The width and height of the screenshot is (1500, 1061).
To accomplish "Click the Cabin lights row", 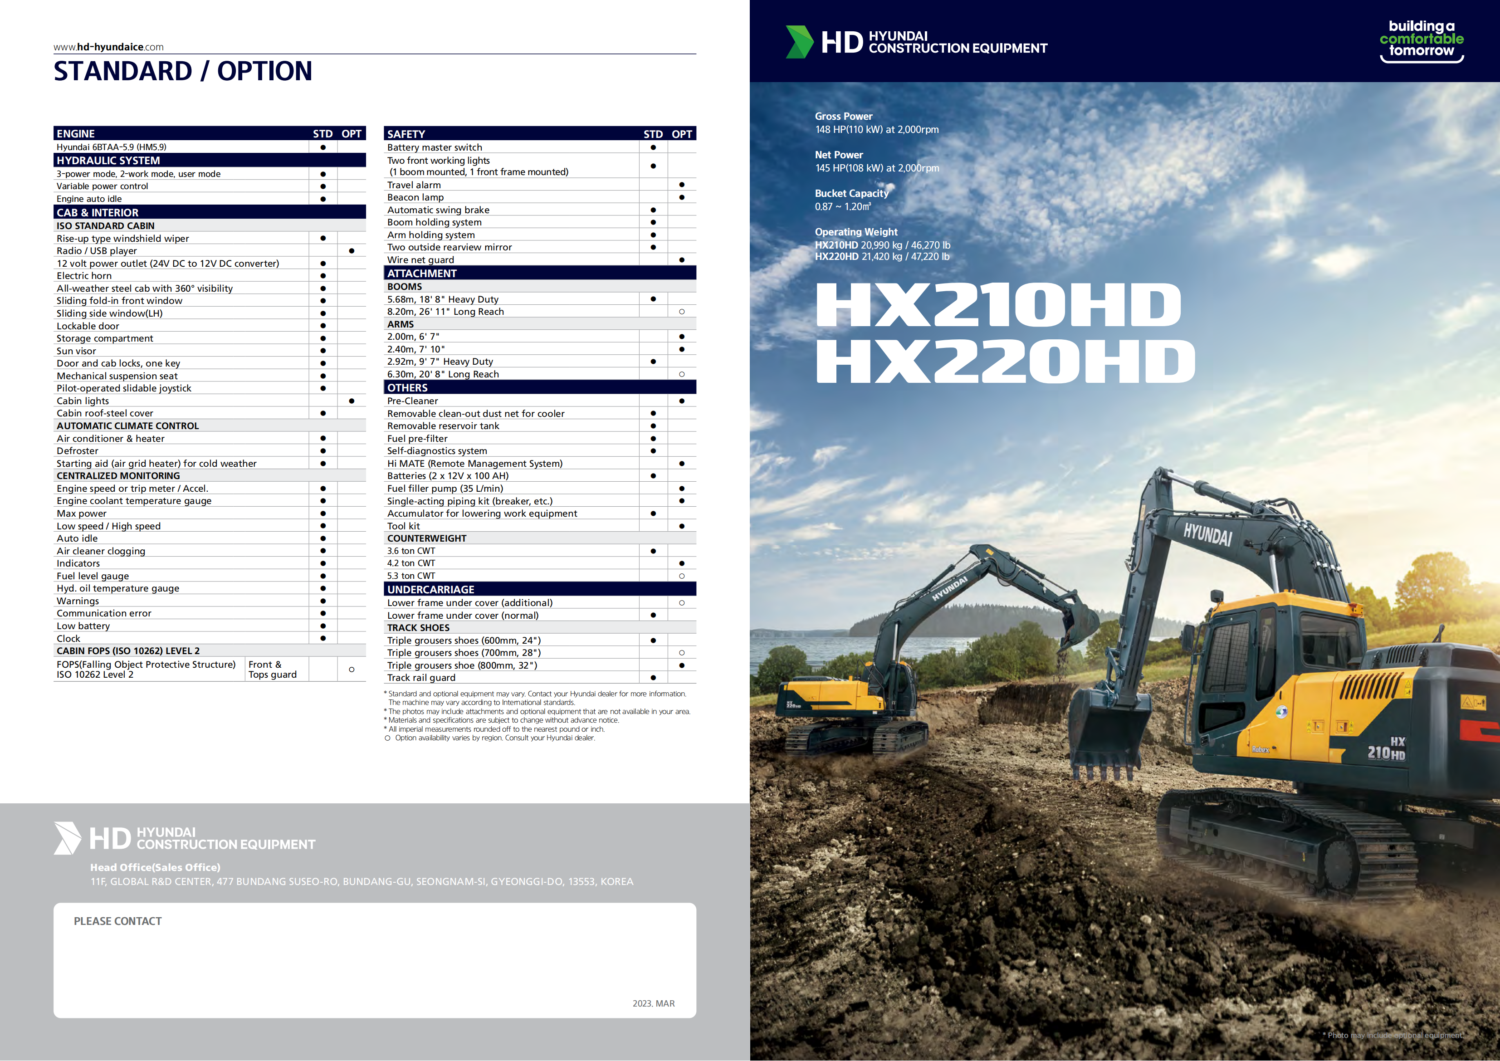I will coord(210,401).
